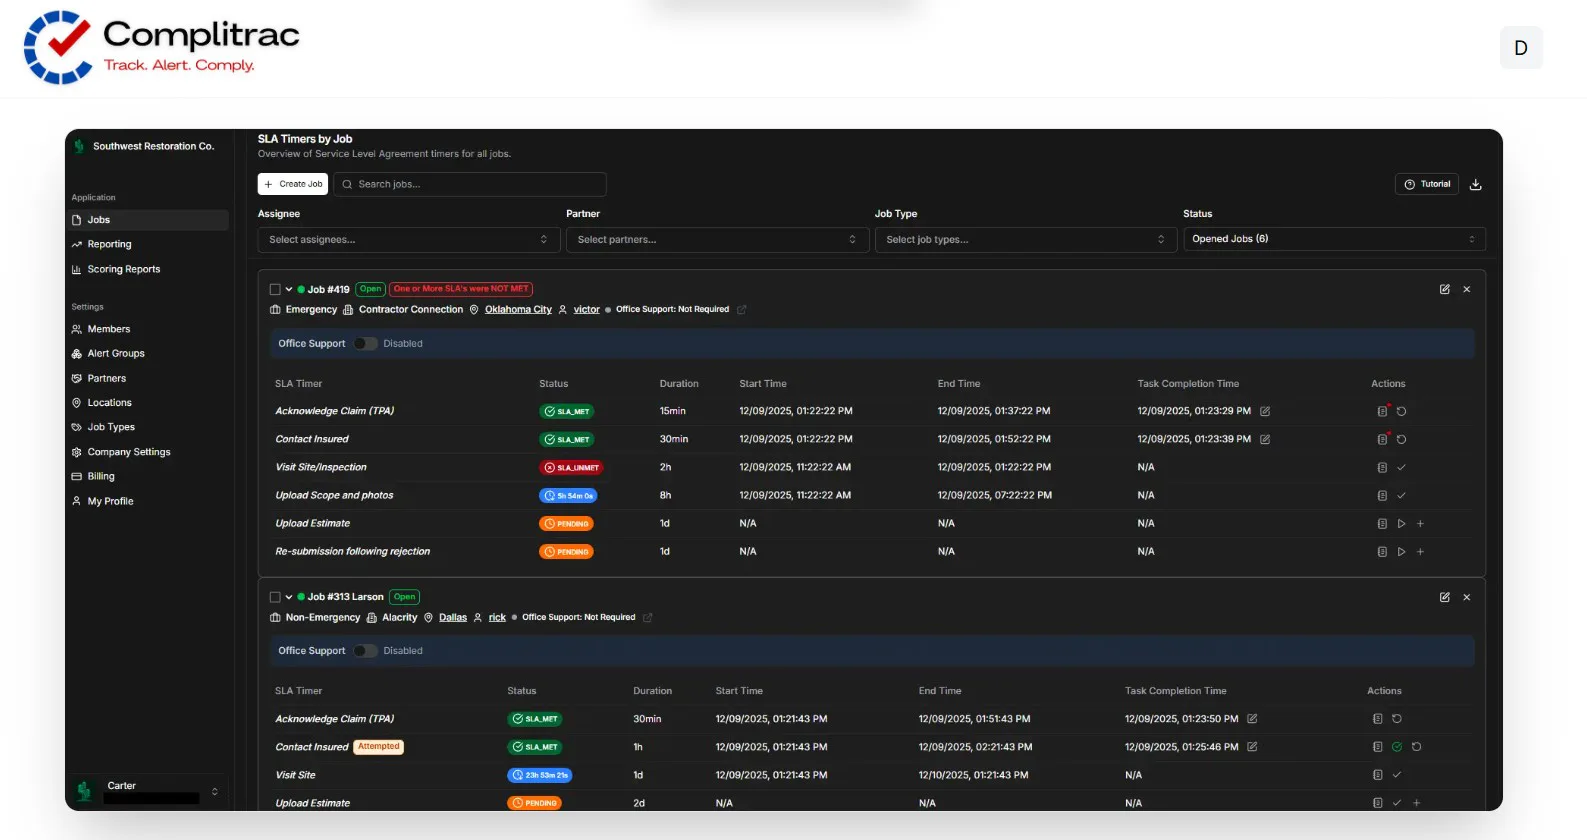Viewport: 1587px width, 840px height.
Task: Select the Job #419 checkbox
Action: pos(275,289)
